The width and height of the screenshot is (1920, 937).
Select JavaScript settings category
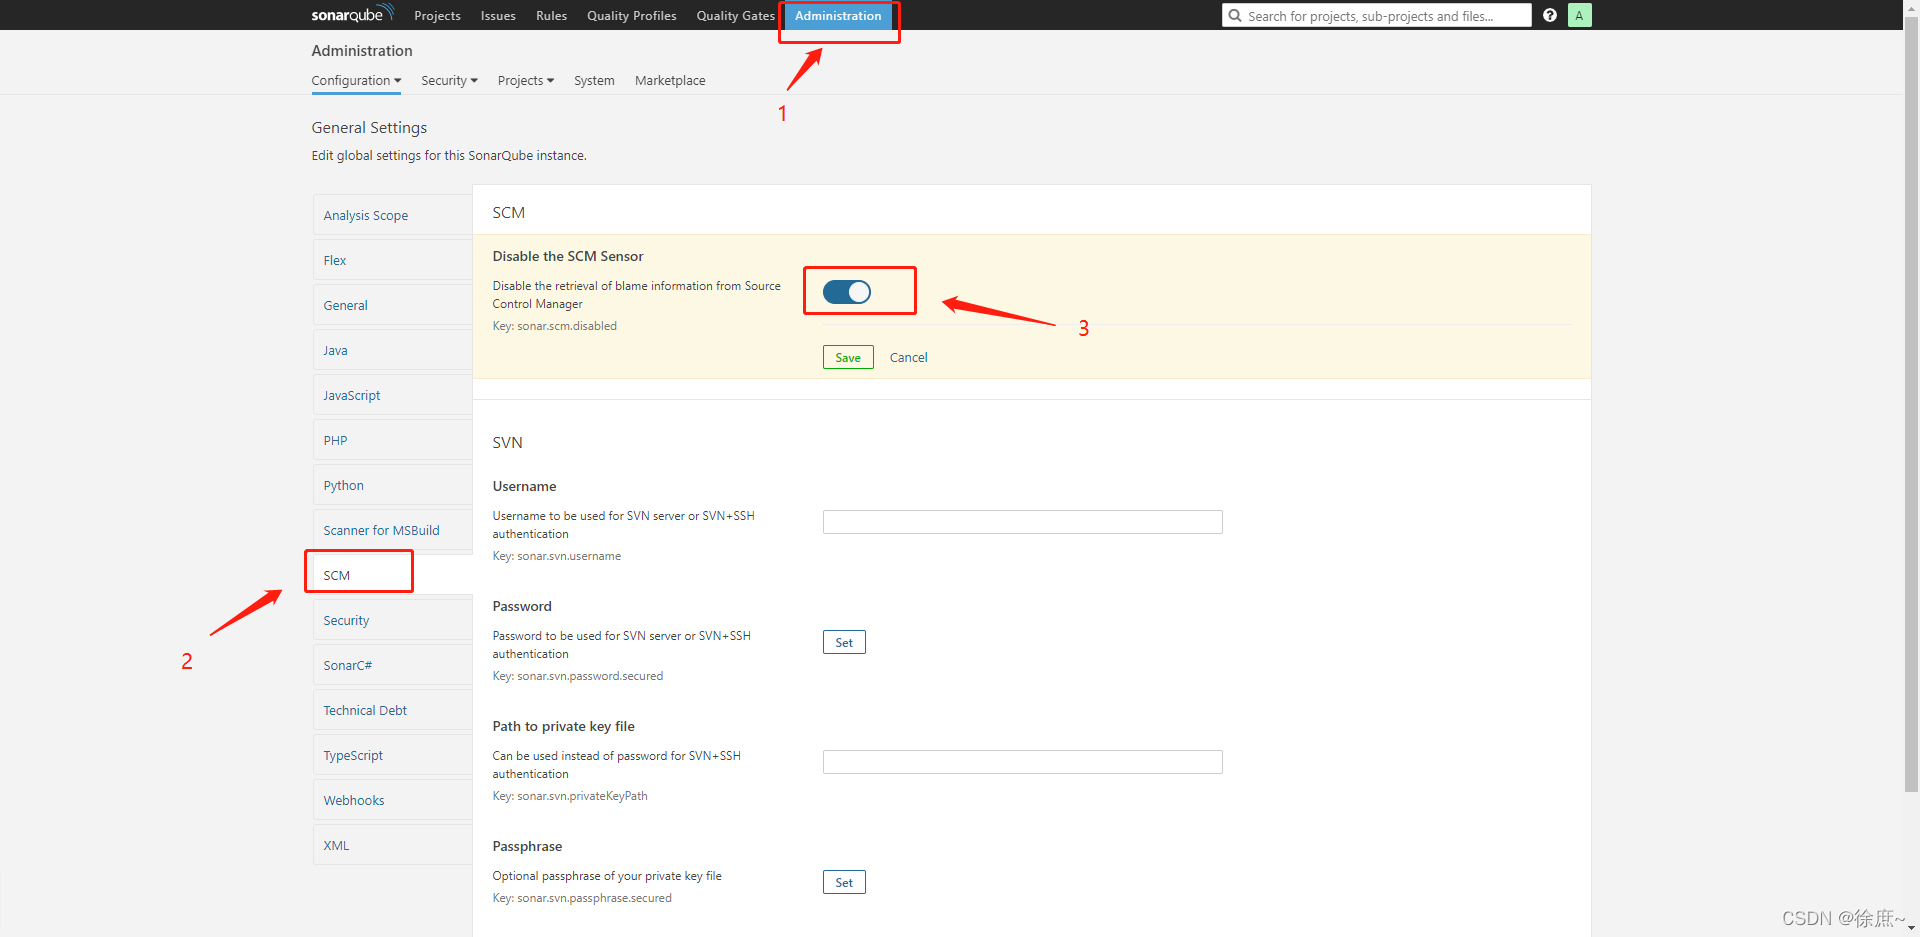point(392,395)
